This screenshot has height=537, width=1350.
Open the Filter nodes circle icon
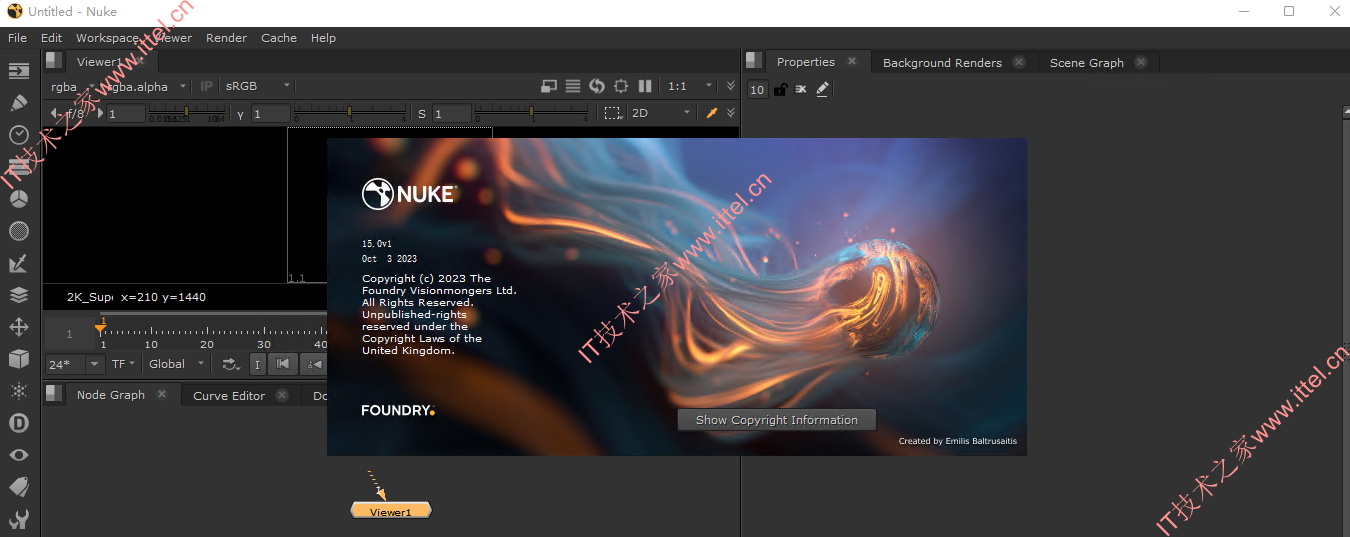click(19, 231)
